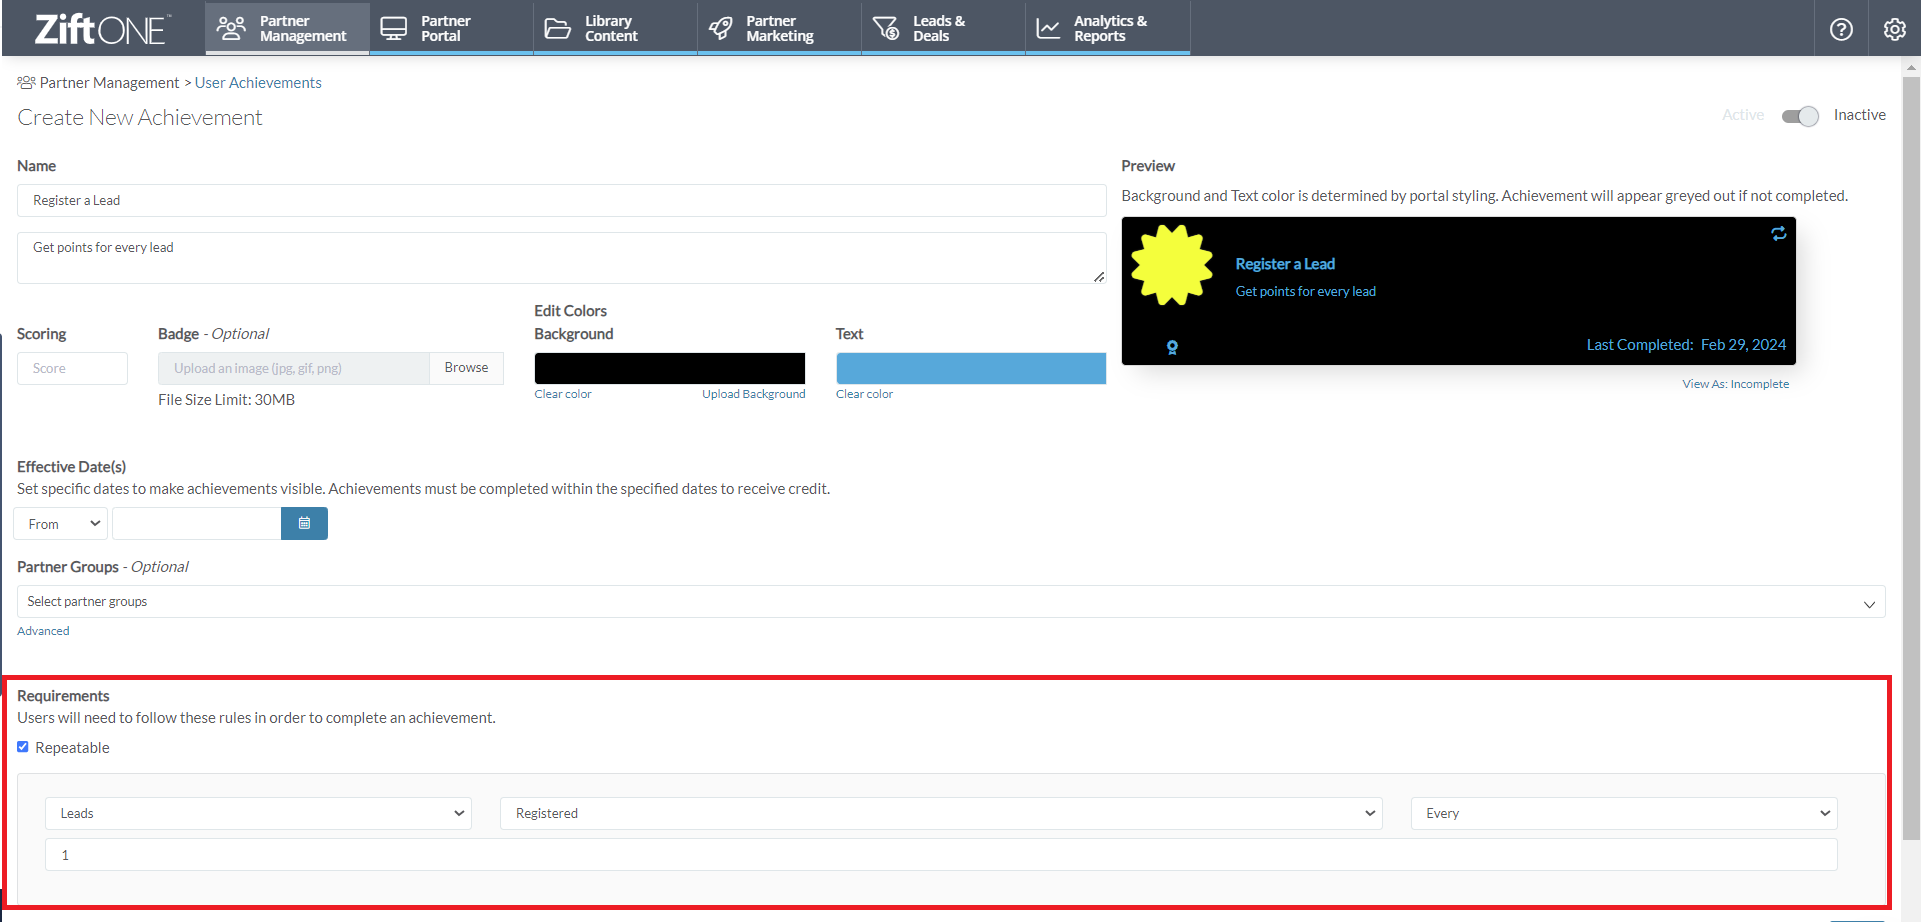Click the Last Completed date text
The height and width of the screenshot is (922, 1921).
(x=1686, y=345)
